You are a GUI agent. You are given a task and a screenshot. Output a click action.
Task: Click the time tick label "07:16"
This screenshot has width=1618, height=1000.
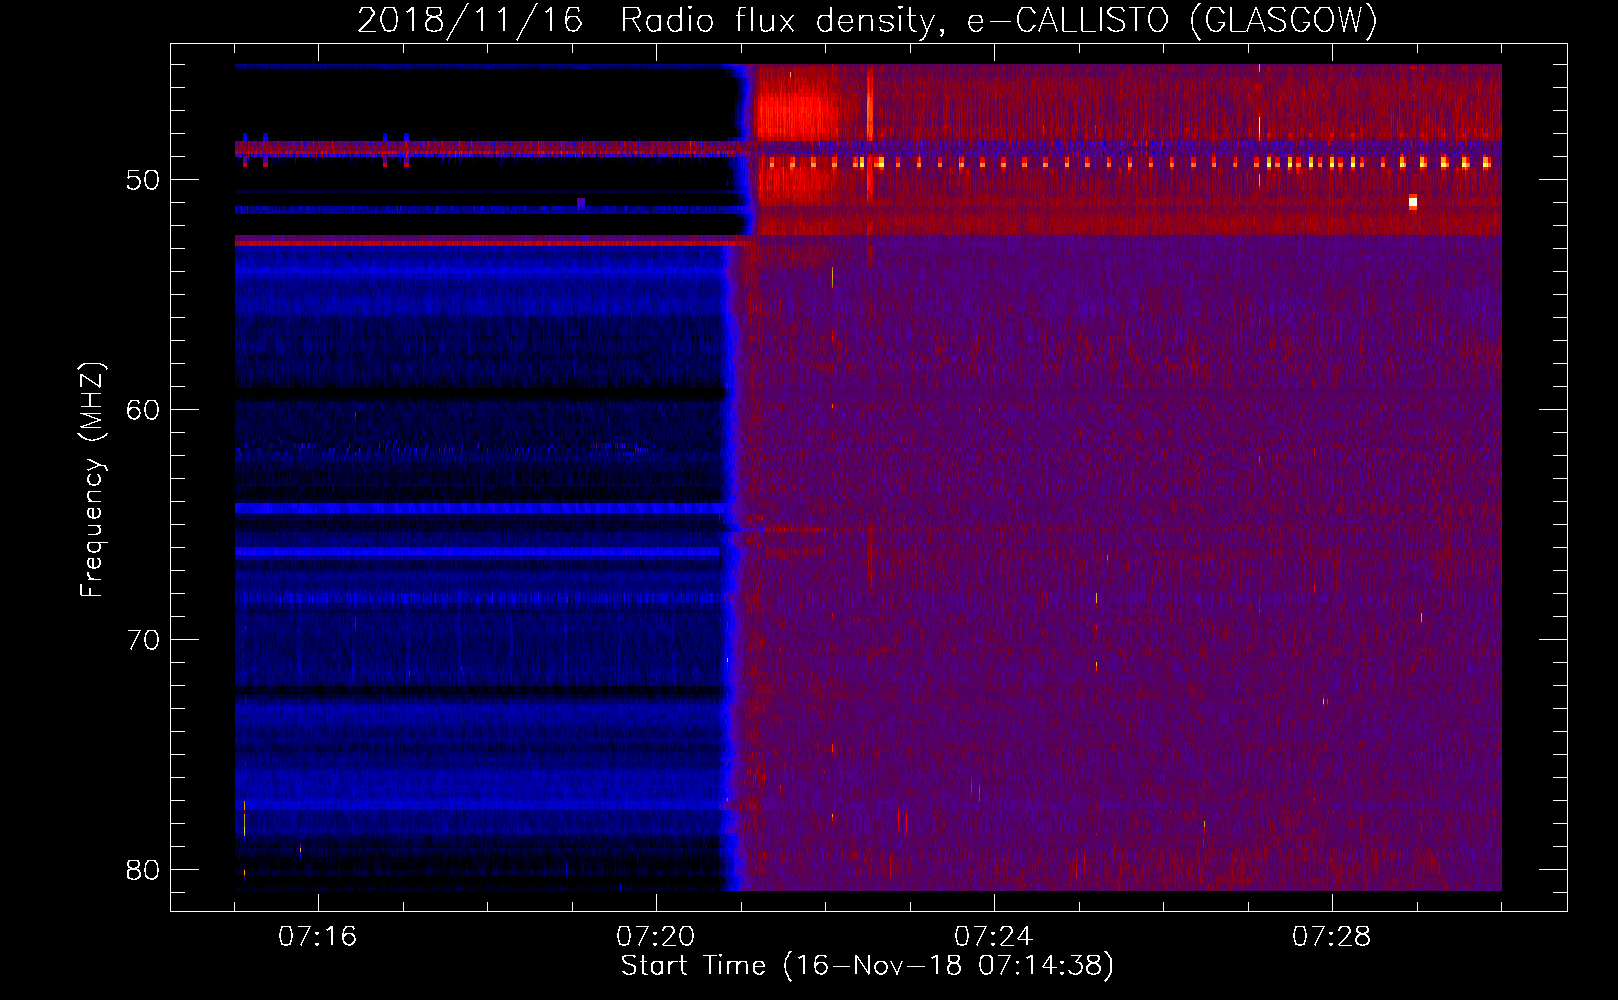pyautogui.click(x=318, y=937)
